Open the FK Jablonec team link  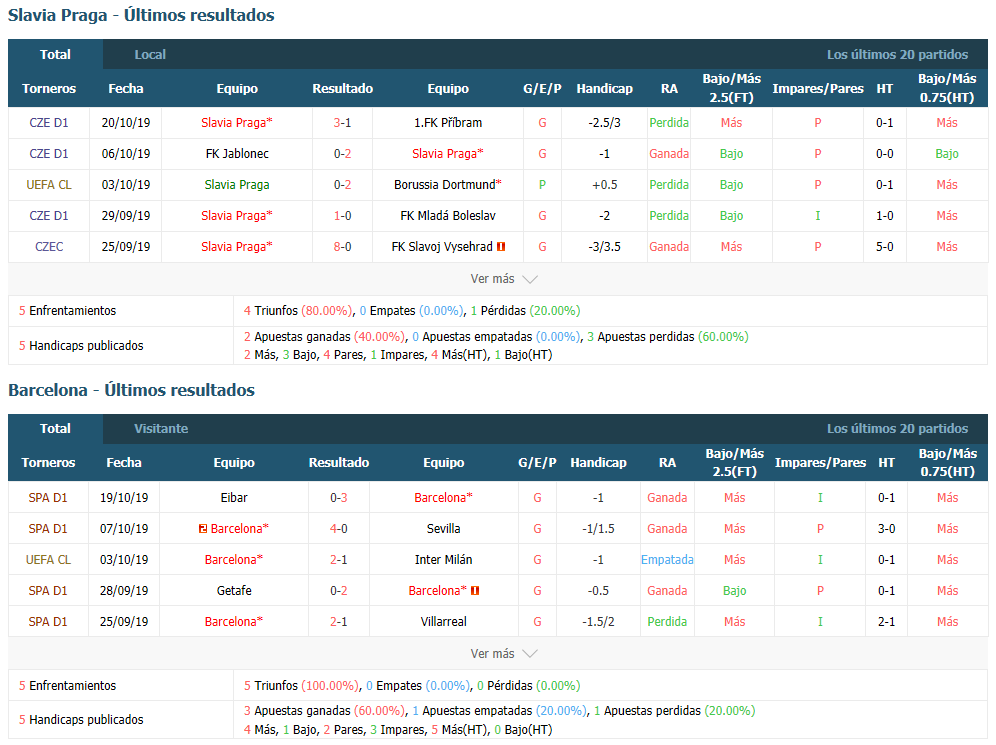coord(237,154)
